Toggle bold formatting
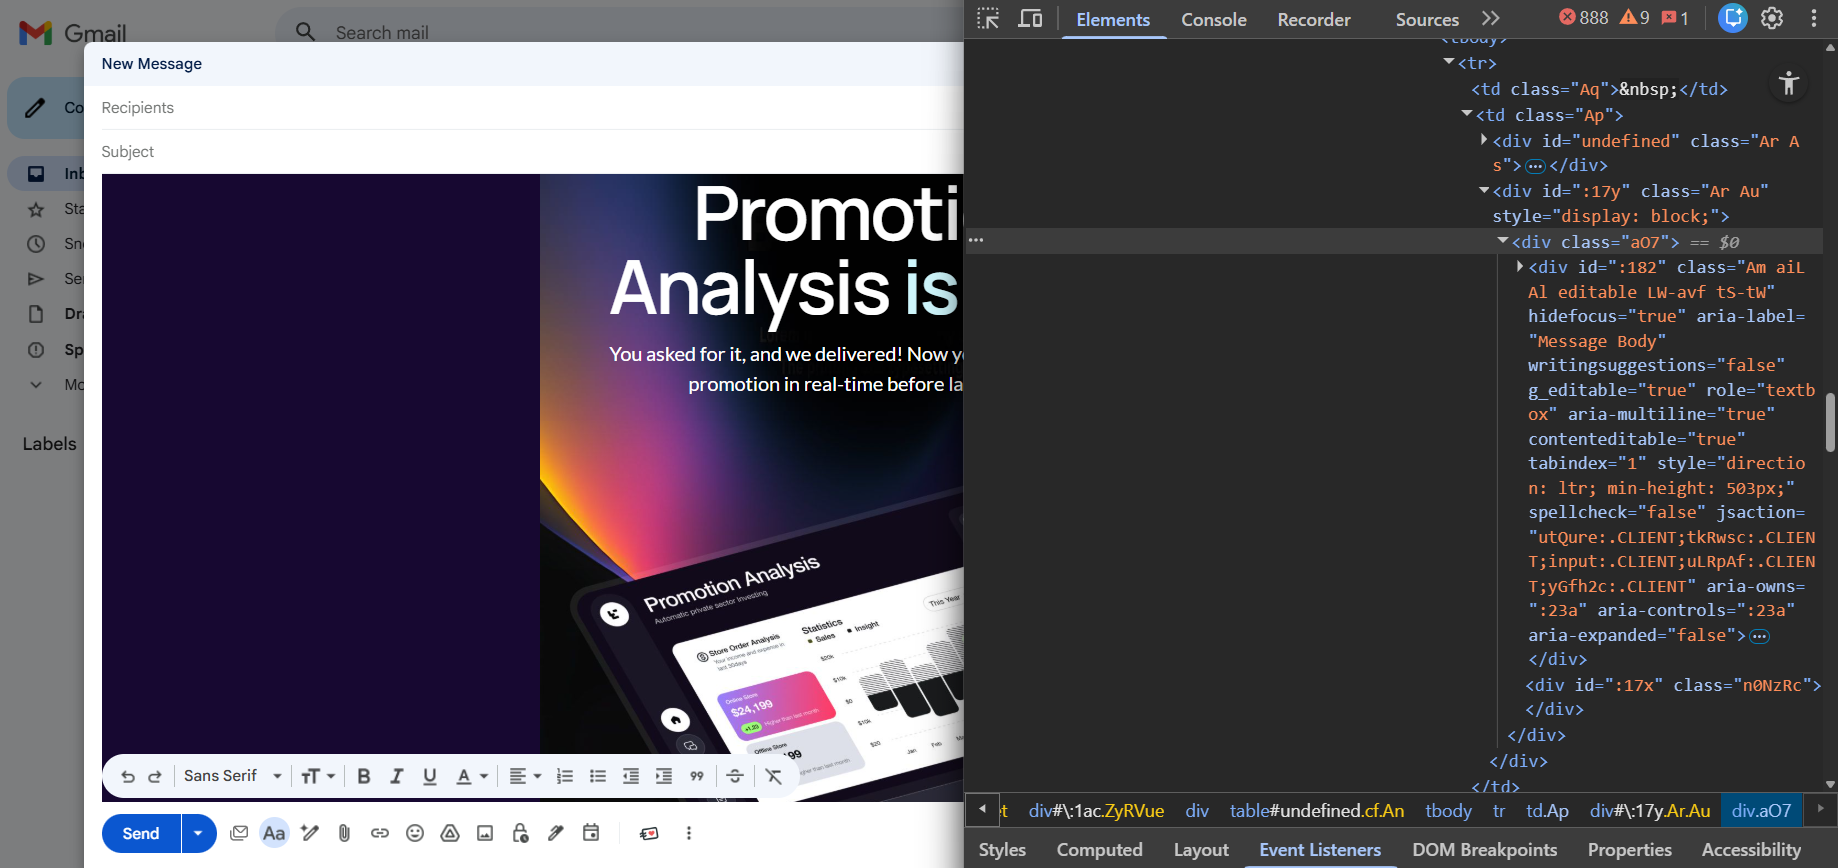Screen dimensions: 1838x868 [x=364, y=776]
